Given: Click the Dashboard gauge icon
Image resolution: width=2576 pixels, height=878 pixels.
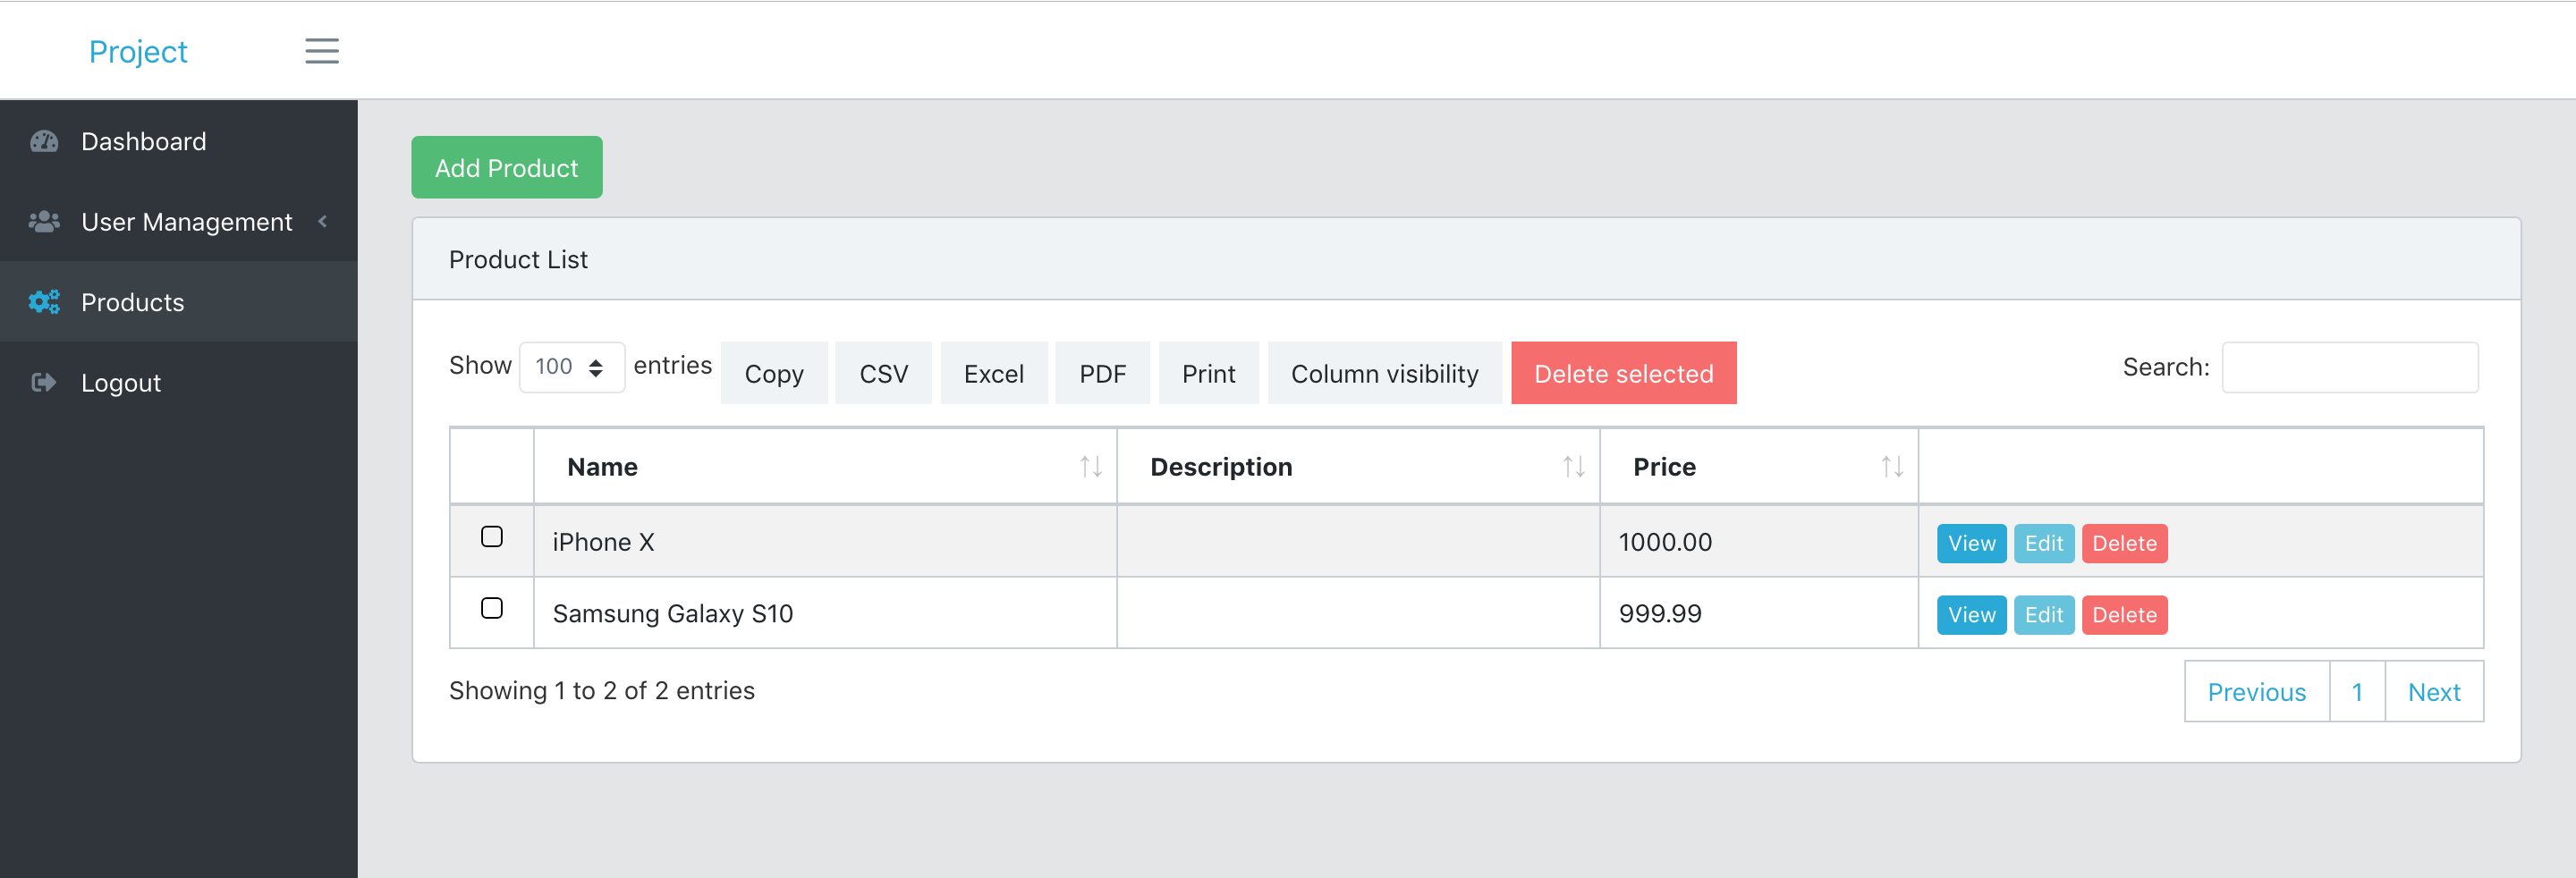Looking at the screenshot, I should click(x=44, y=141).
